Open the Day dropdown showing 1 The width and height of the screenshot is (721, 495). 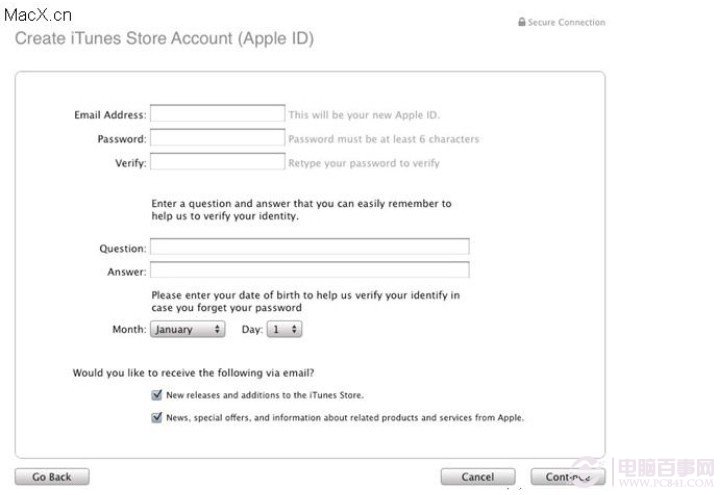point(285,329)
